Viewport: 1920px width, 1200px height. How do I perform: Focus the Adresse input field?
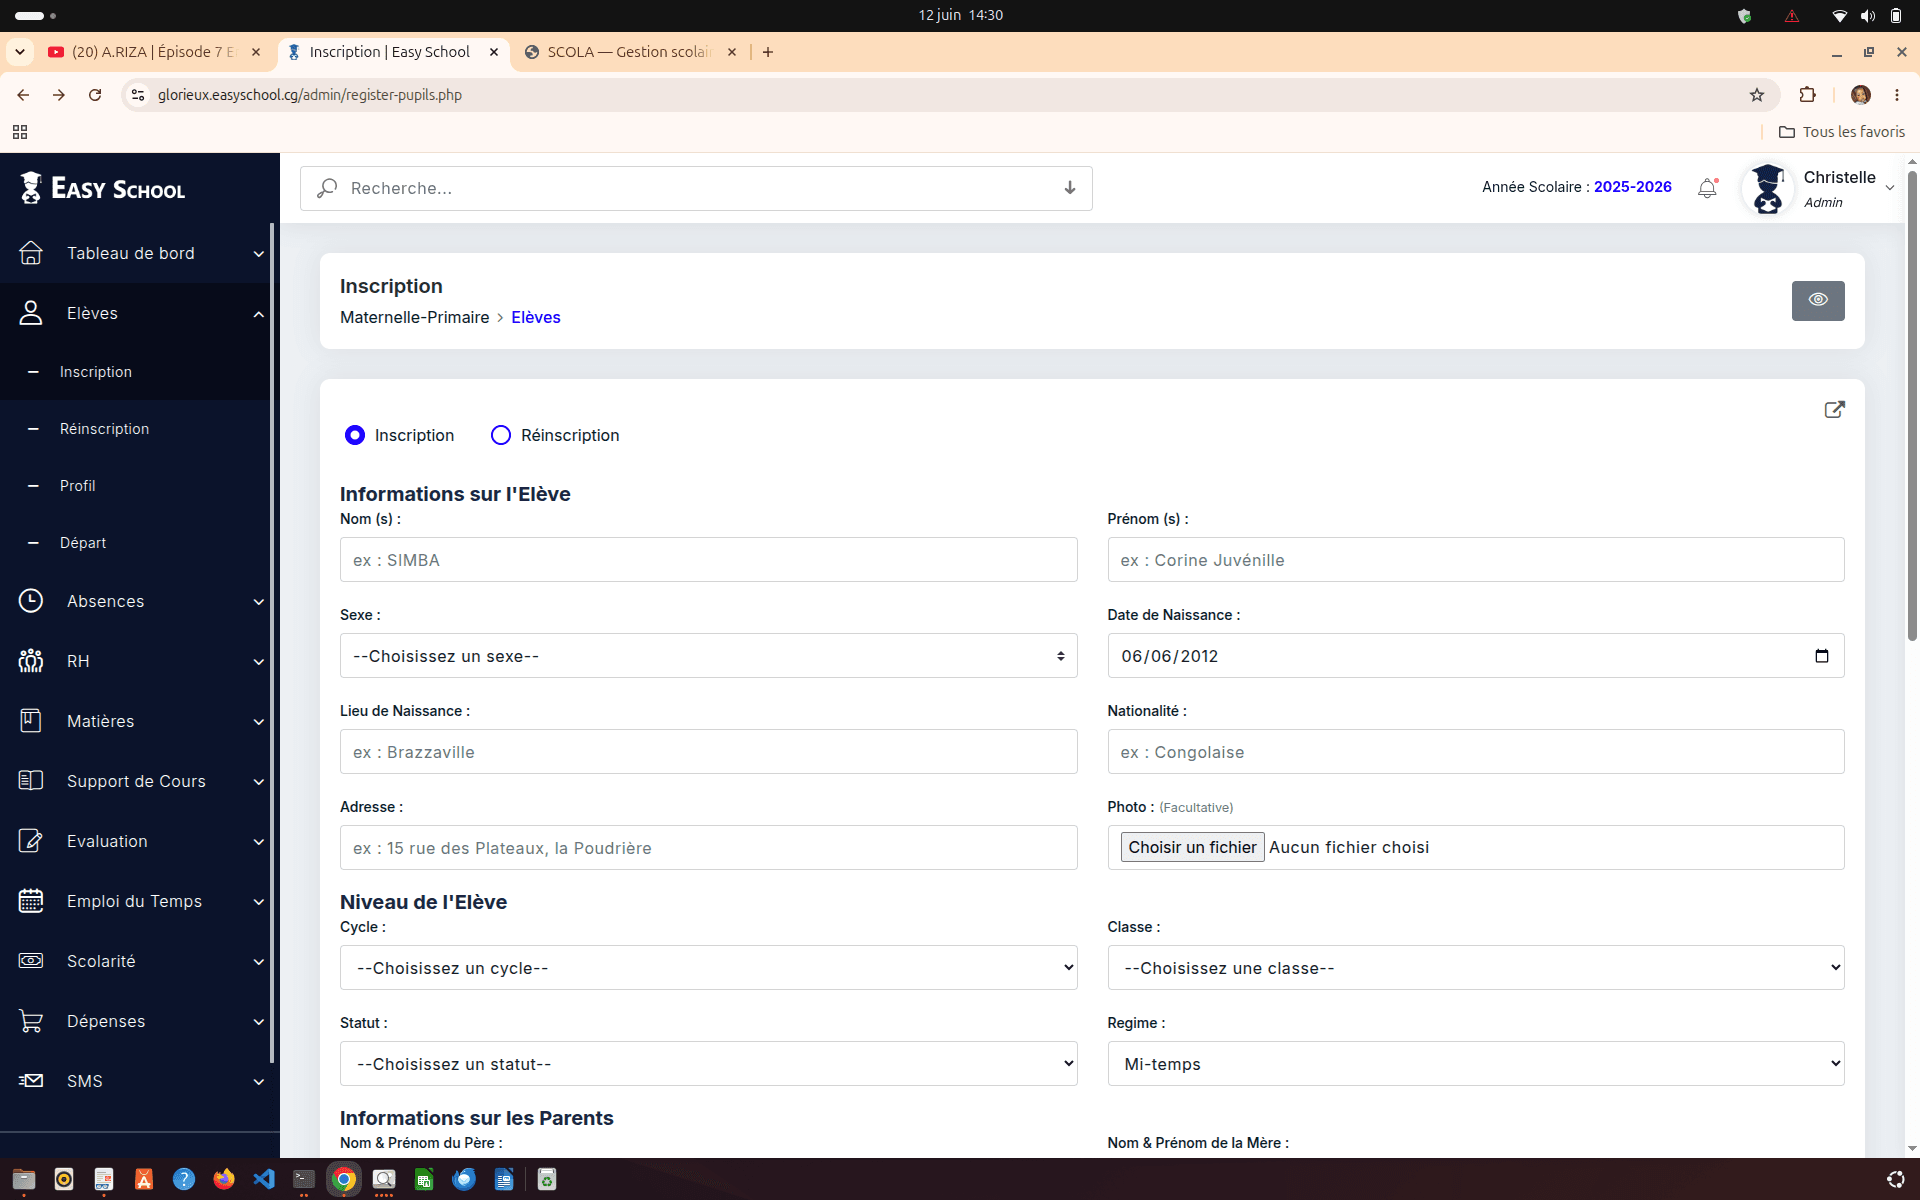coord(708,848)
